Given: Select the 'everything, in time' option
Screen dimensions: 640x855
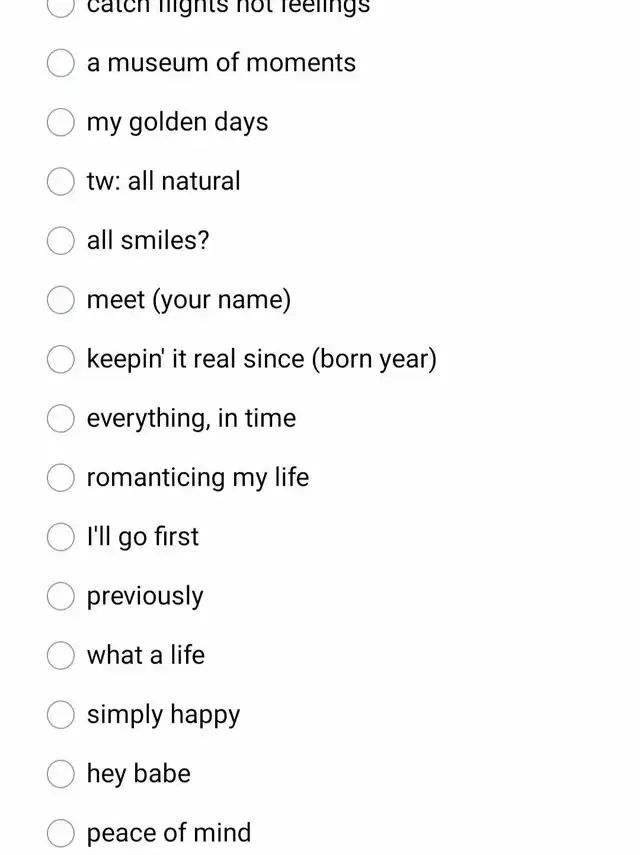Looking at the screenshot, I should pyautogui.click(x=61, y=418).
